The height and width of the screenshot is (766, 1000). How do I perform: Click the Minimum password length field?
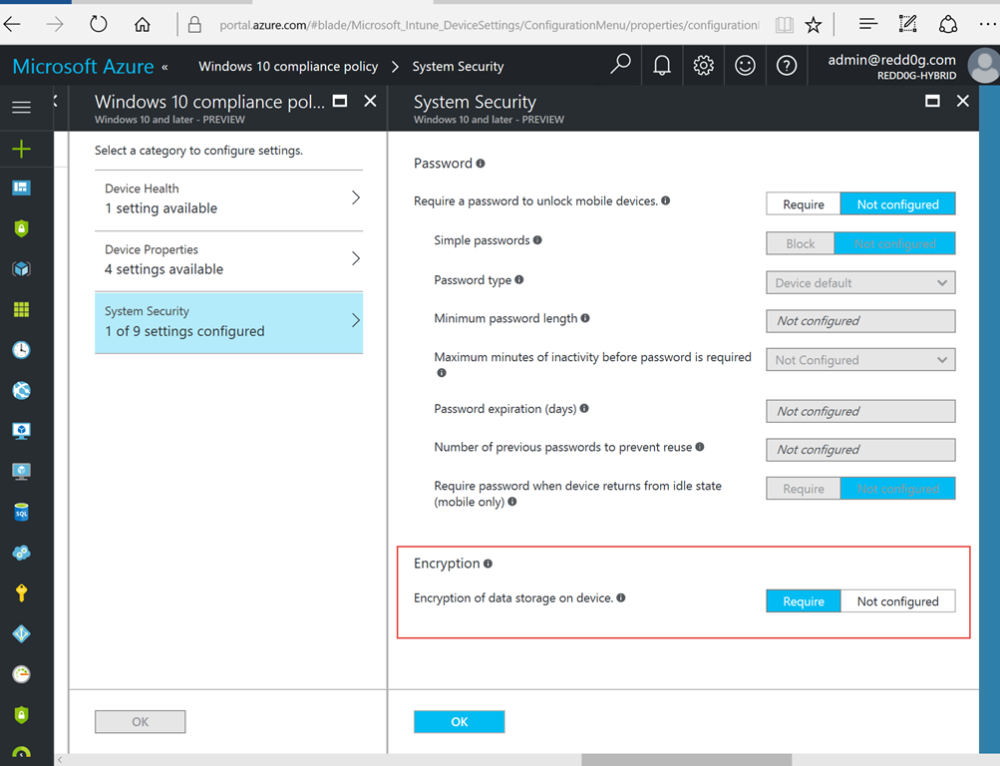coord(860,321)
